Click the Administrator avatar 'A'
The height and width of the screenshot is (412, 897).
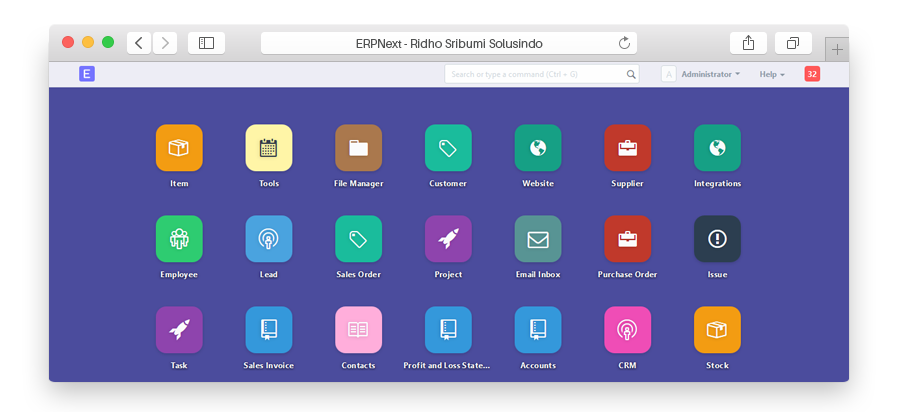point(669,74)
